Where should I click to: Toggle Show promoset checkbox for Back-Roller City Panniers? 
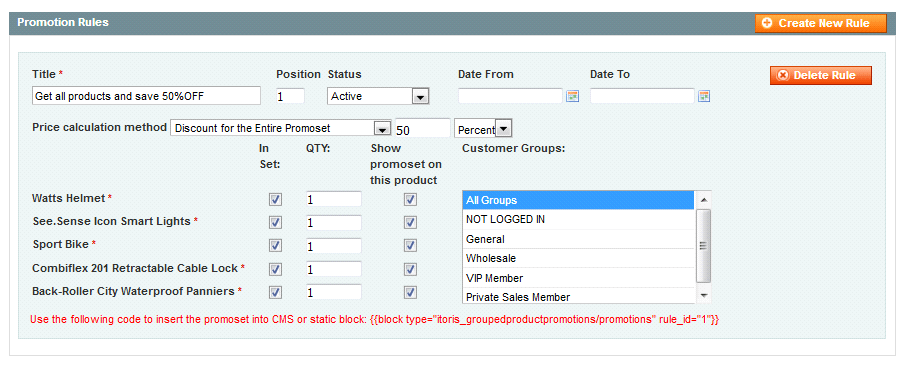point(410,292)
